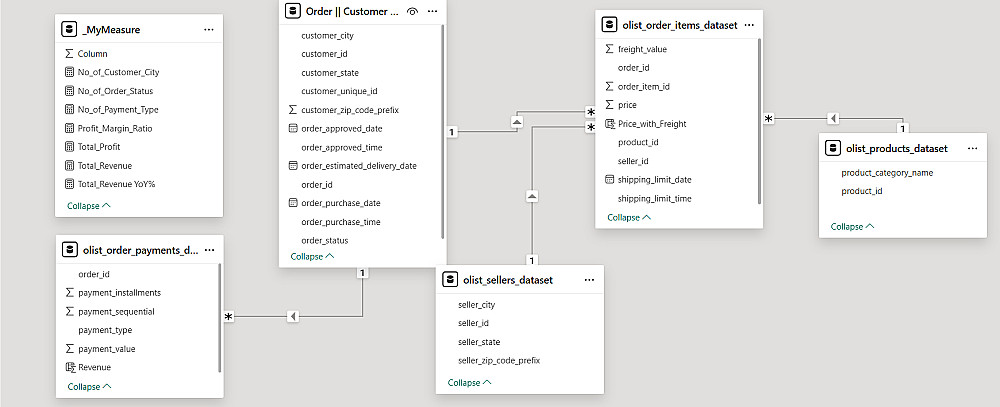1000x407 pixels.
Task: Collapse the olist_products_dataset table
Action: coord(852,226)
